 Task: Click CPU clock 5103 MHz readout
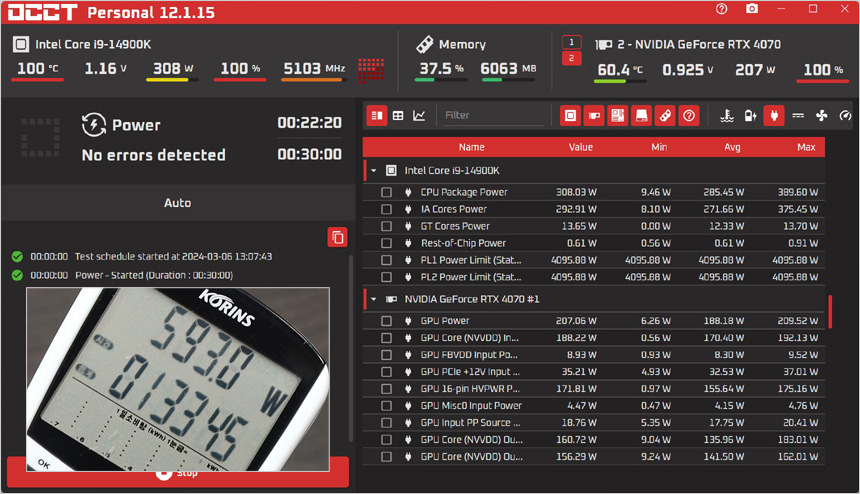coord(314,69)
